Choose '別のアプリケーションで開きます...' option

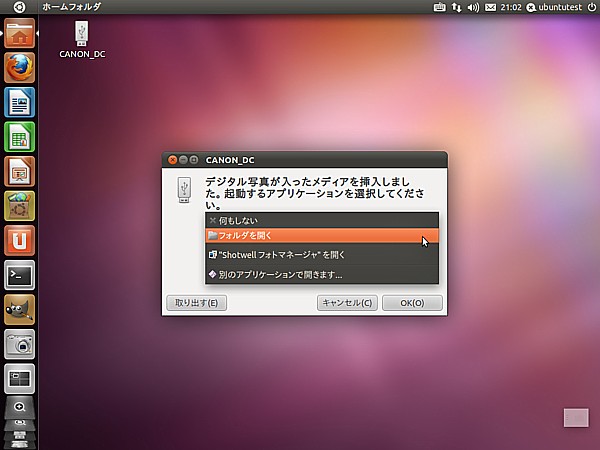tap(322, 274)
